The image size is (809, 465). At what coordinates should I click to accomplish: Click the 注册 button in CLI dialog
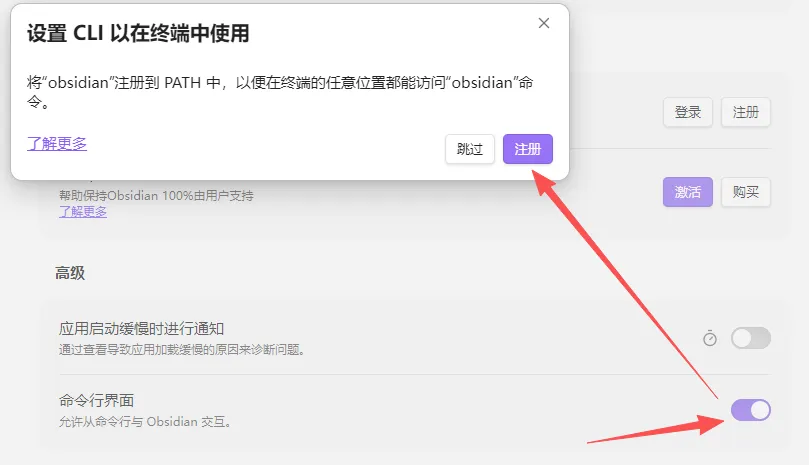(x=528, y=149)
